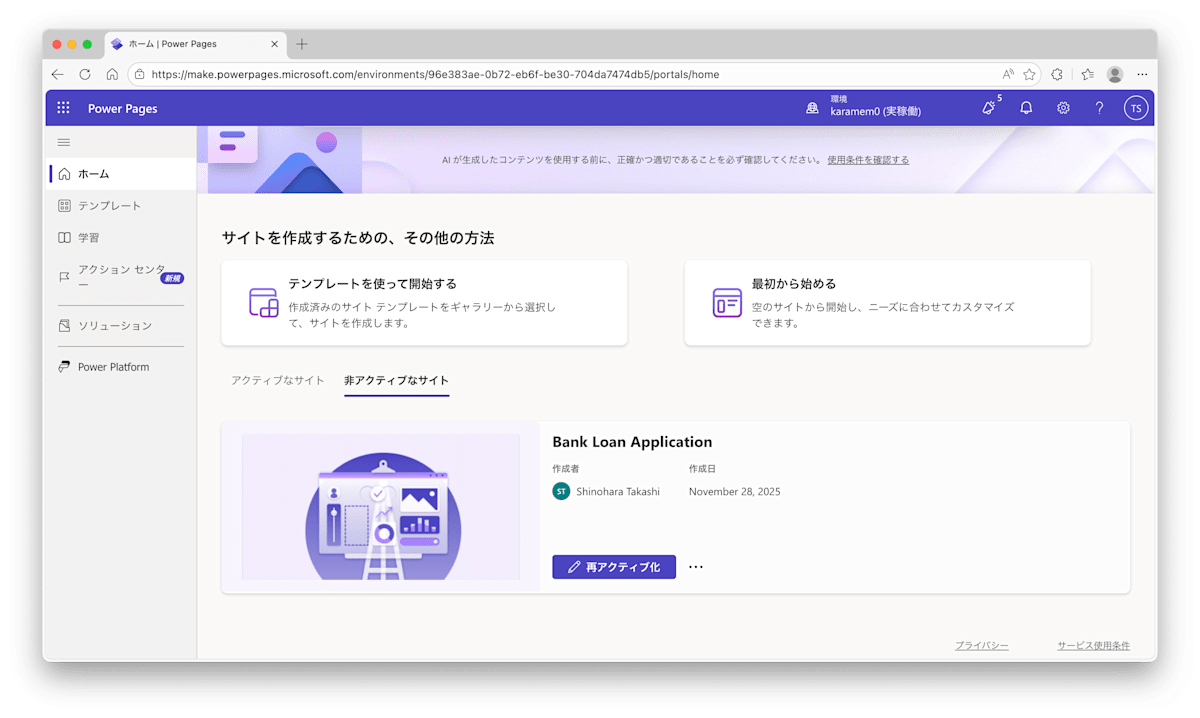Open a new browser tab
1200x718 pixels.
[x=302, y=44]
